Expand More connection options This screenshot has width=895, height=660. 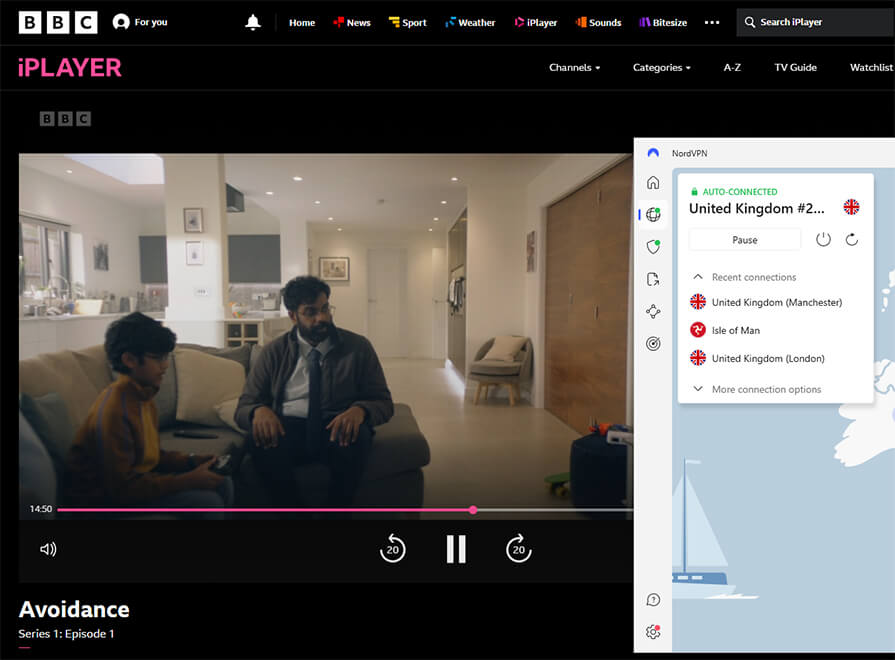(x=757, y=389)
